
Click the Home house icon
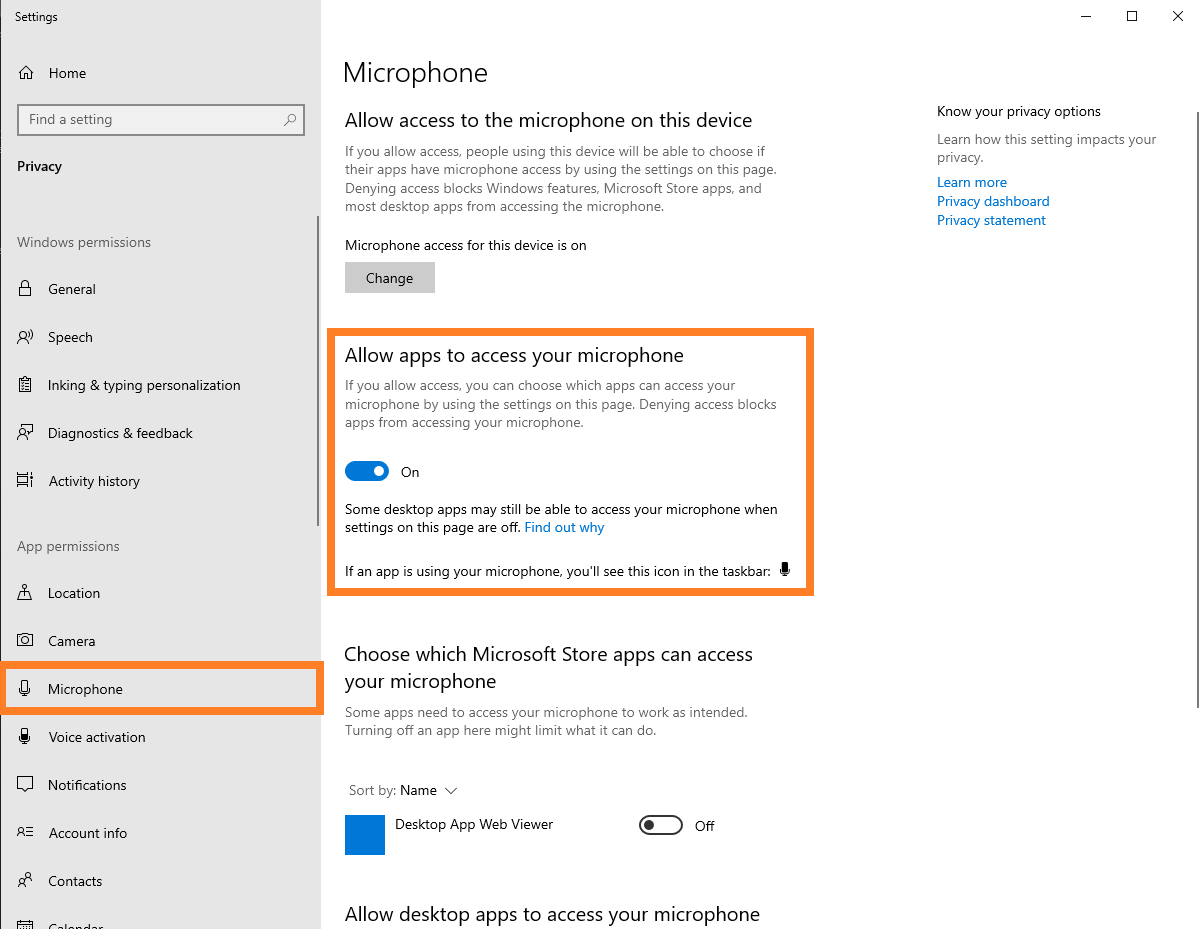26,73
